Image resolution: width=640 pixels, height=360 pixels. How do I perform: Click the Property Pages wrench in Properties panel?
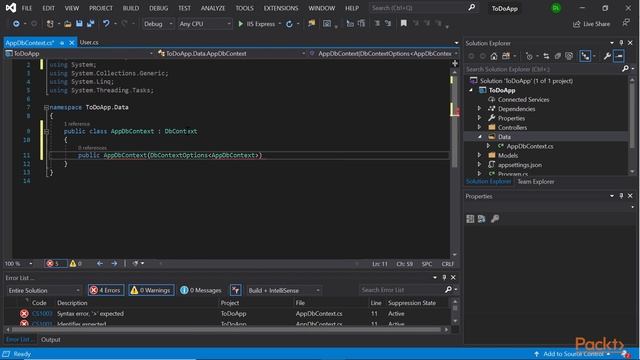[x=495, y=219]
